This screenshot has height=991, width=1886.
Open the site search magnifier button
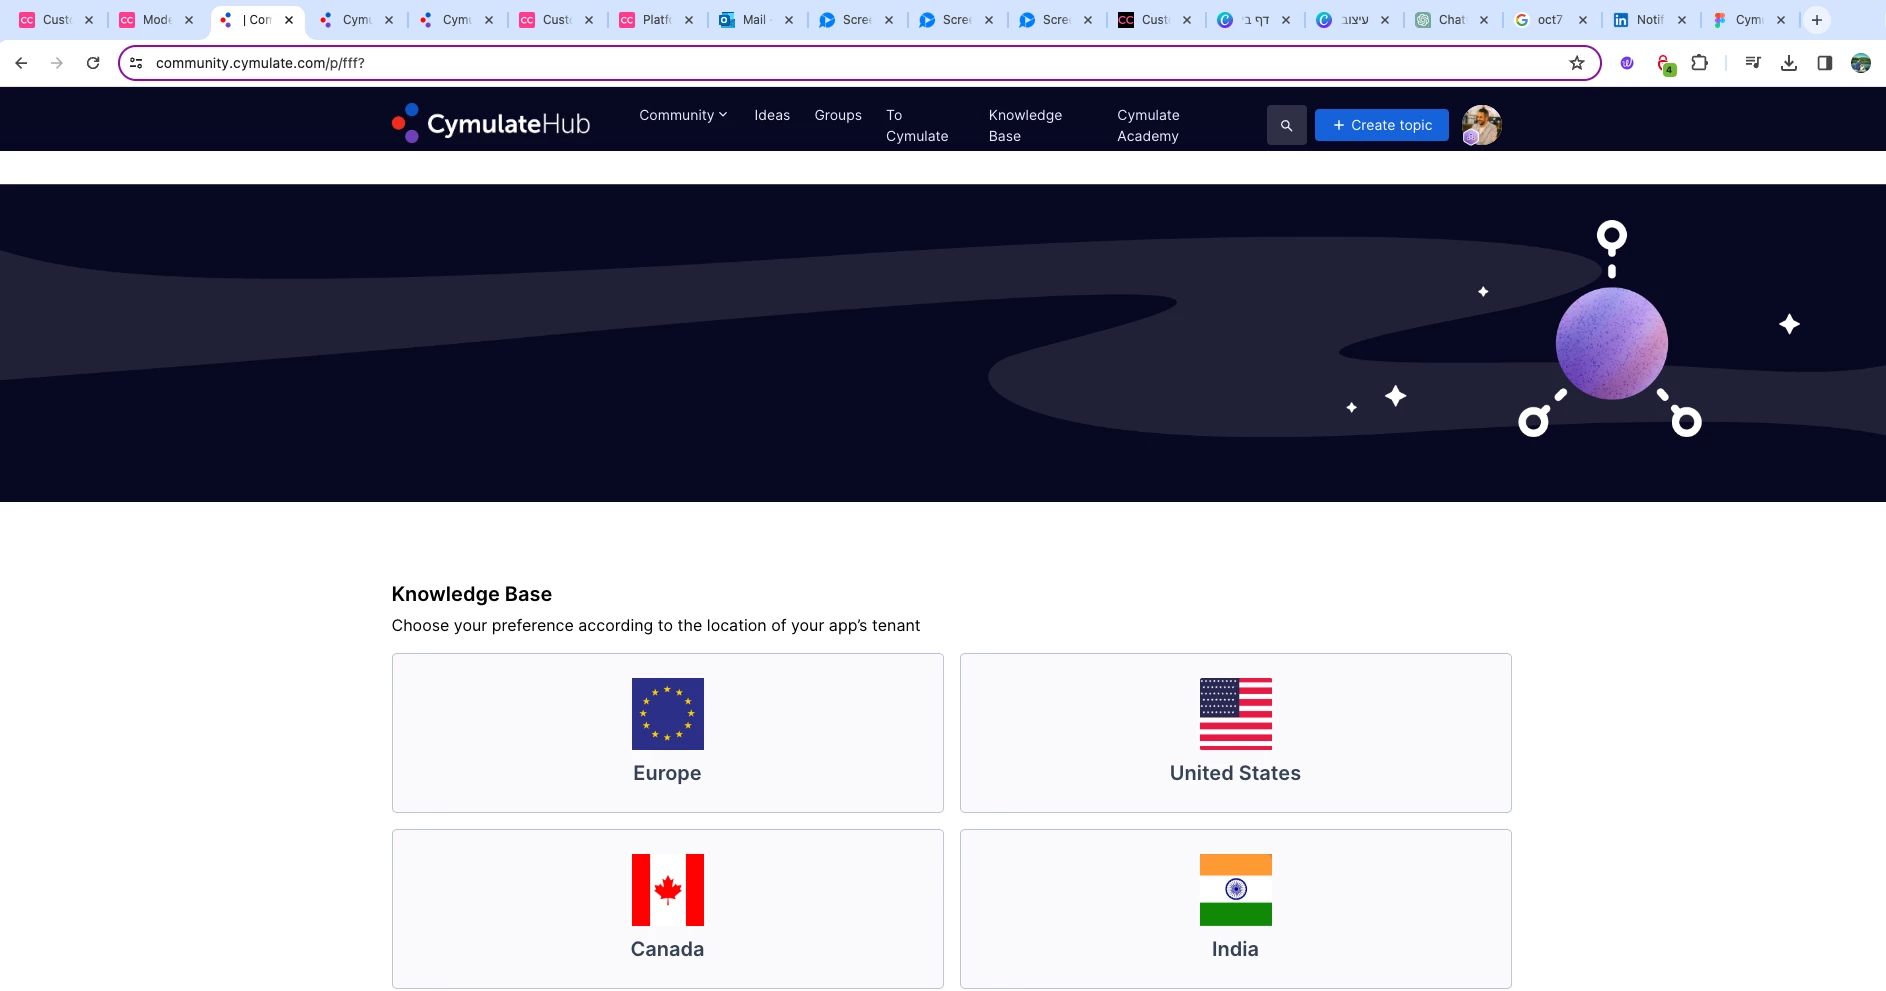tap(1287, 125)
